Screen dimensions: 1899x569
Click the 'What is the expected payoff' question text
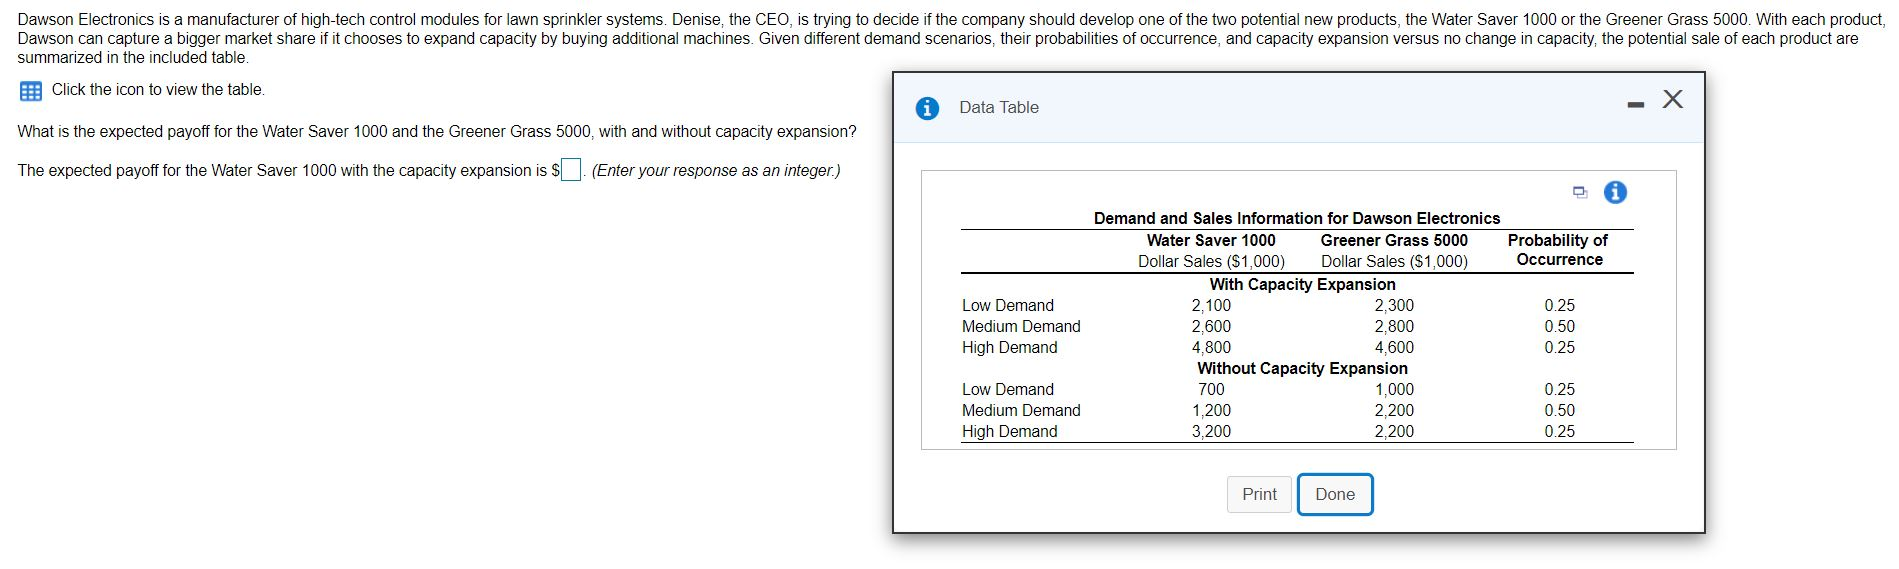click(436, 132)
